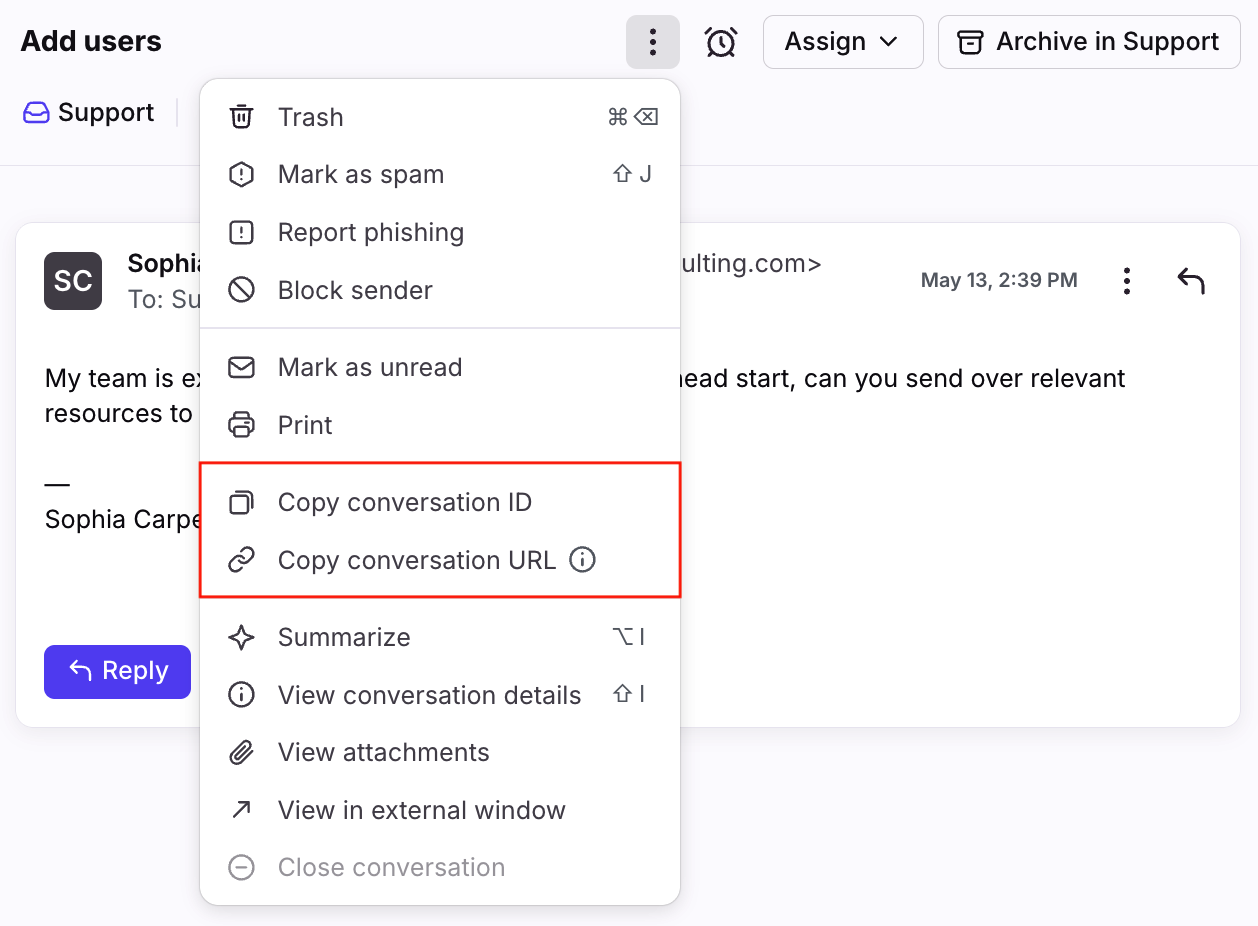Select Print from the menu
Screen dimensions: 1258x926
point(440,425)
